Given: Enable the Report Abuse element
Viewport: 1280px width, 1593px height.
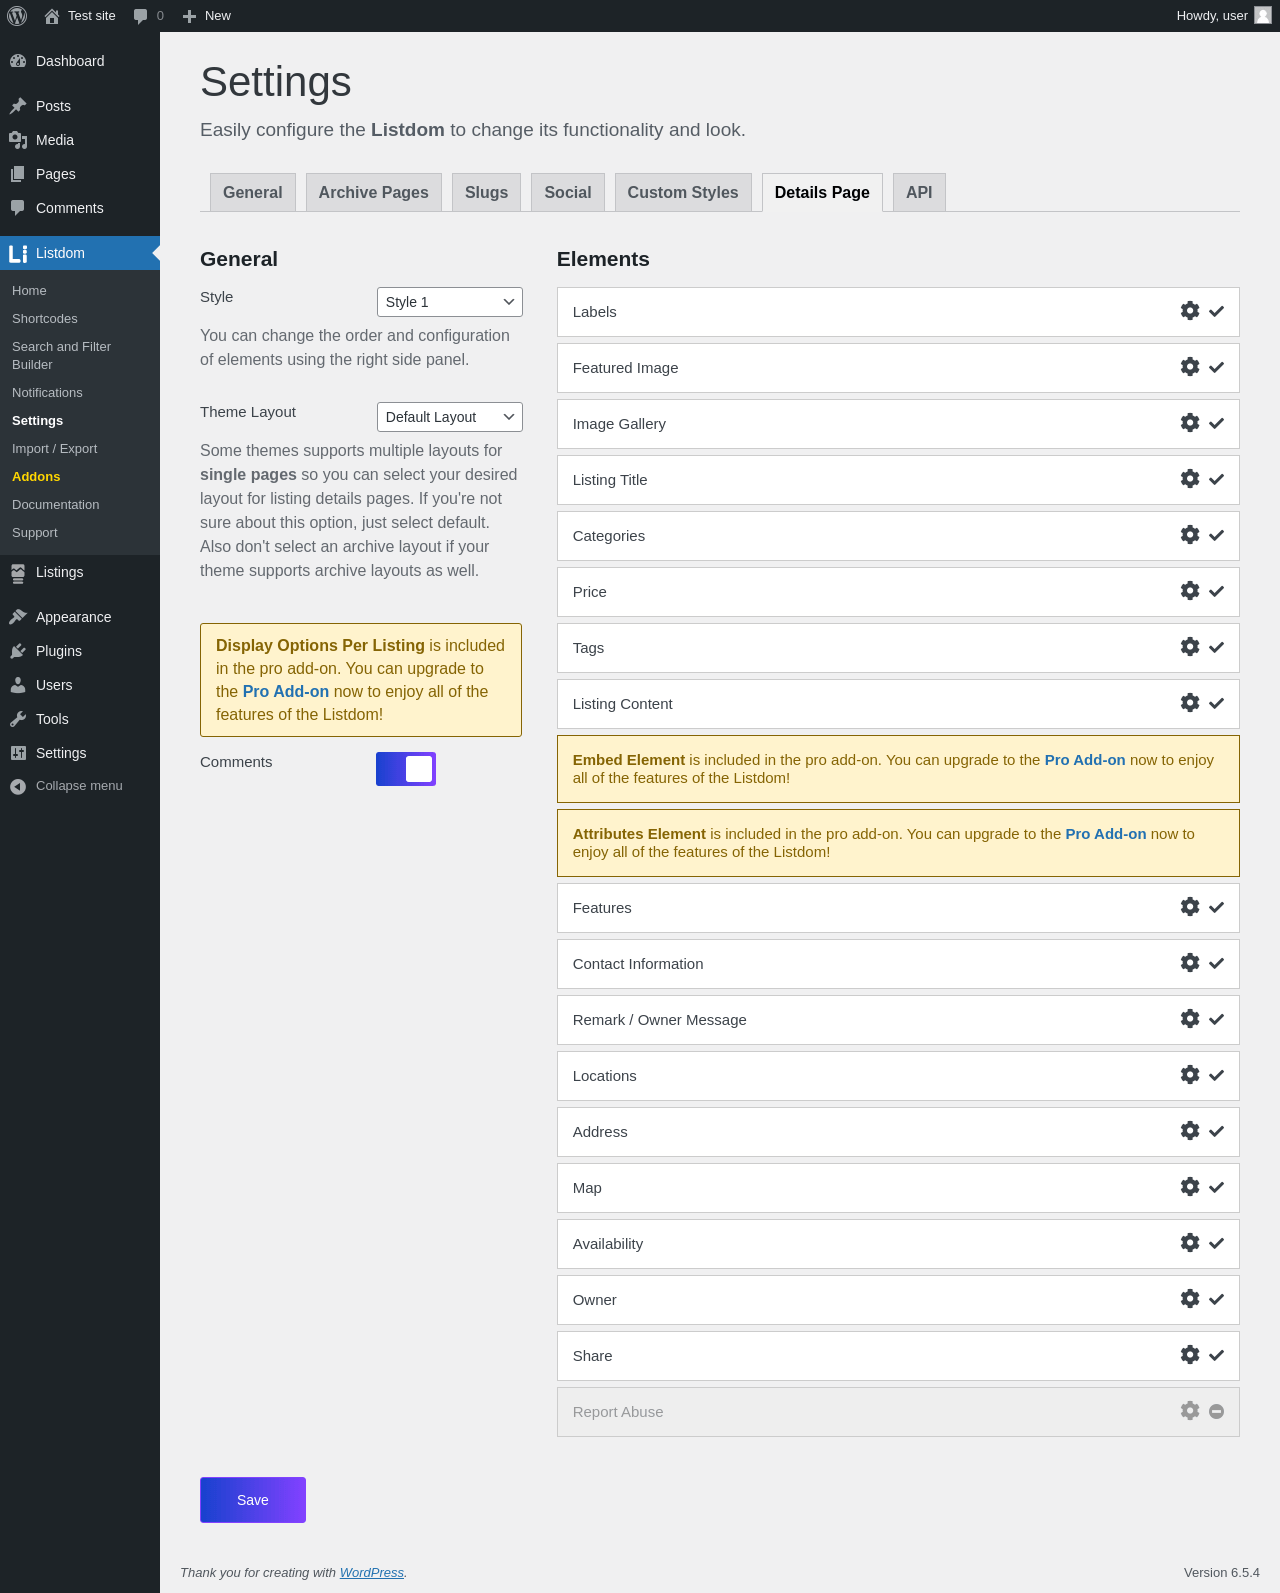Looking at the screenshot, I should (x=1216, y=1412).
